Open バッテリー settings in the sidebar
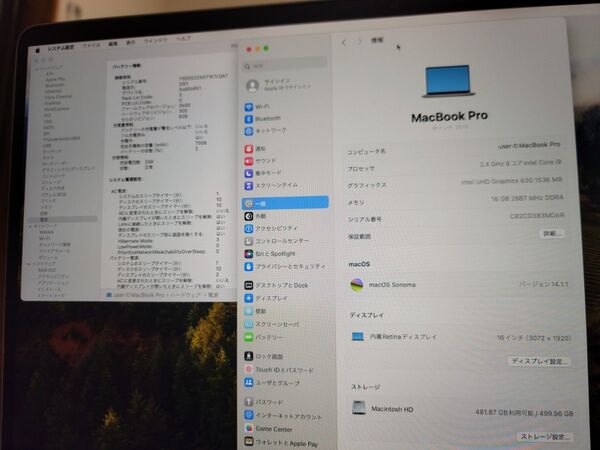The image size is (600, 450). click(x=264, y=337)
